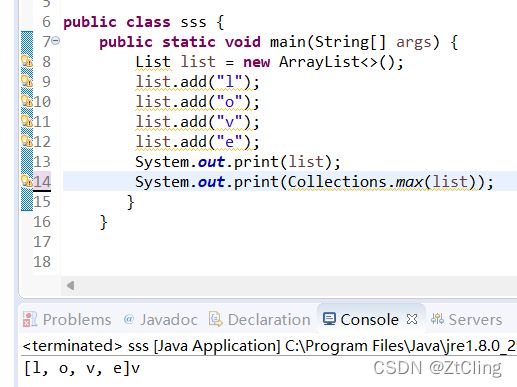This screenshot has height=387, width=517.
Task: Click the warning marker on line 12
Action: (27, 141)
